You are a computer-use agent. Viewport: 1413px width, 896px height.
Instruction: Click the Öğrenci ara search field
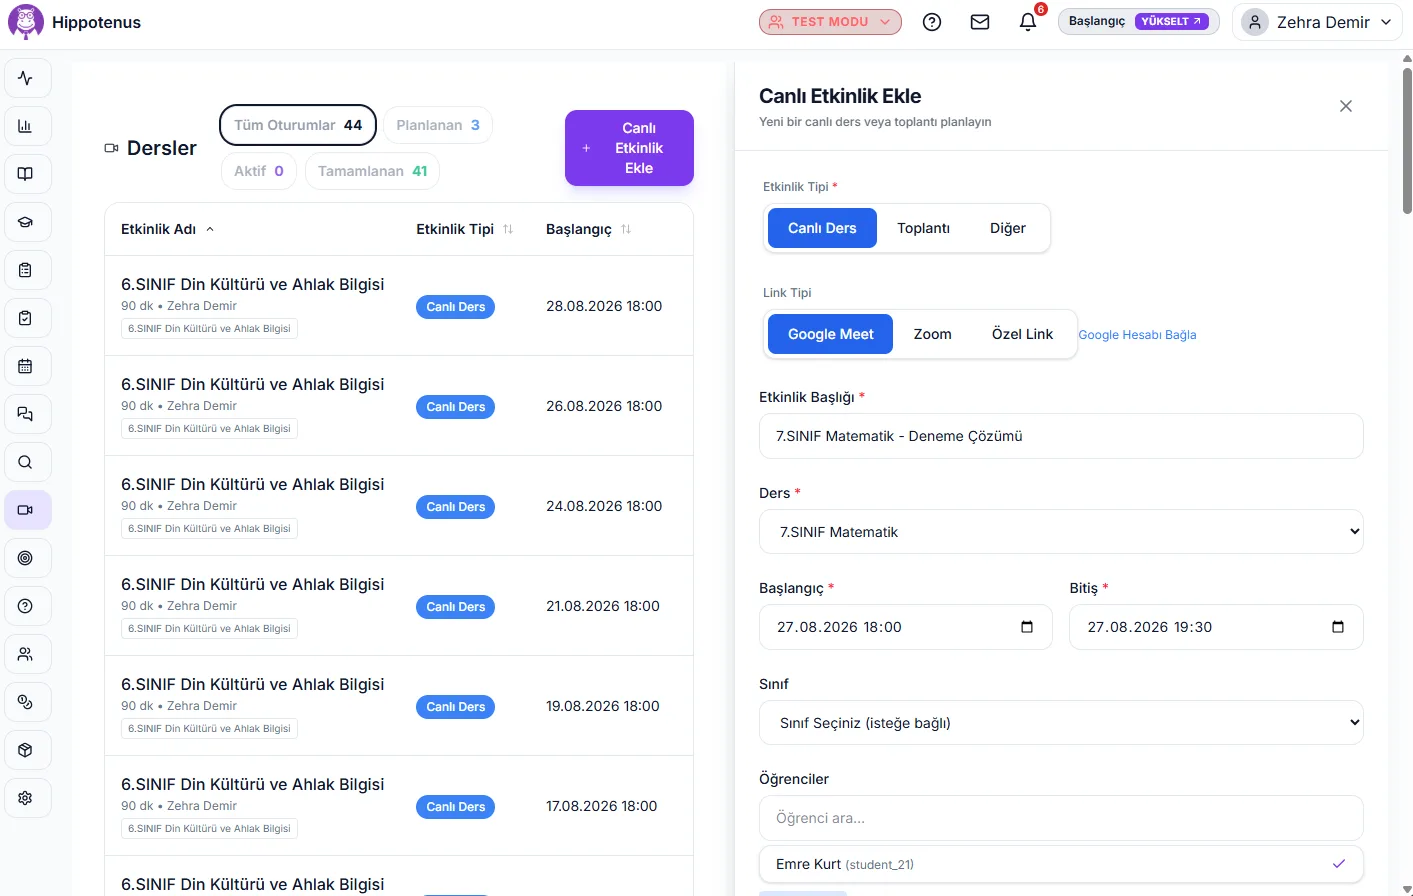[x=1061, y=818]
